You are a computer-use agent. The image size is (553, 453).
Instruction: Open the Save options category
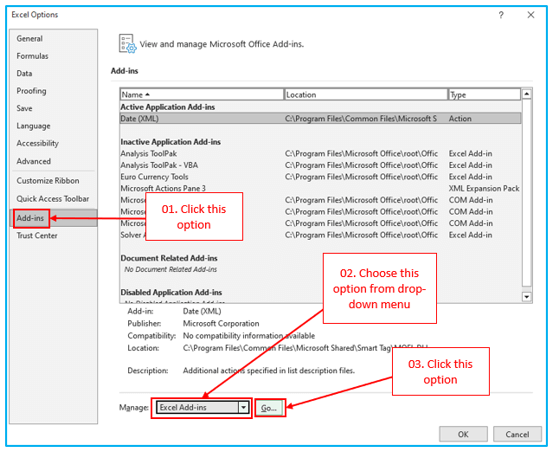point(24,108)
